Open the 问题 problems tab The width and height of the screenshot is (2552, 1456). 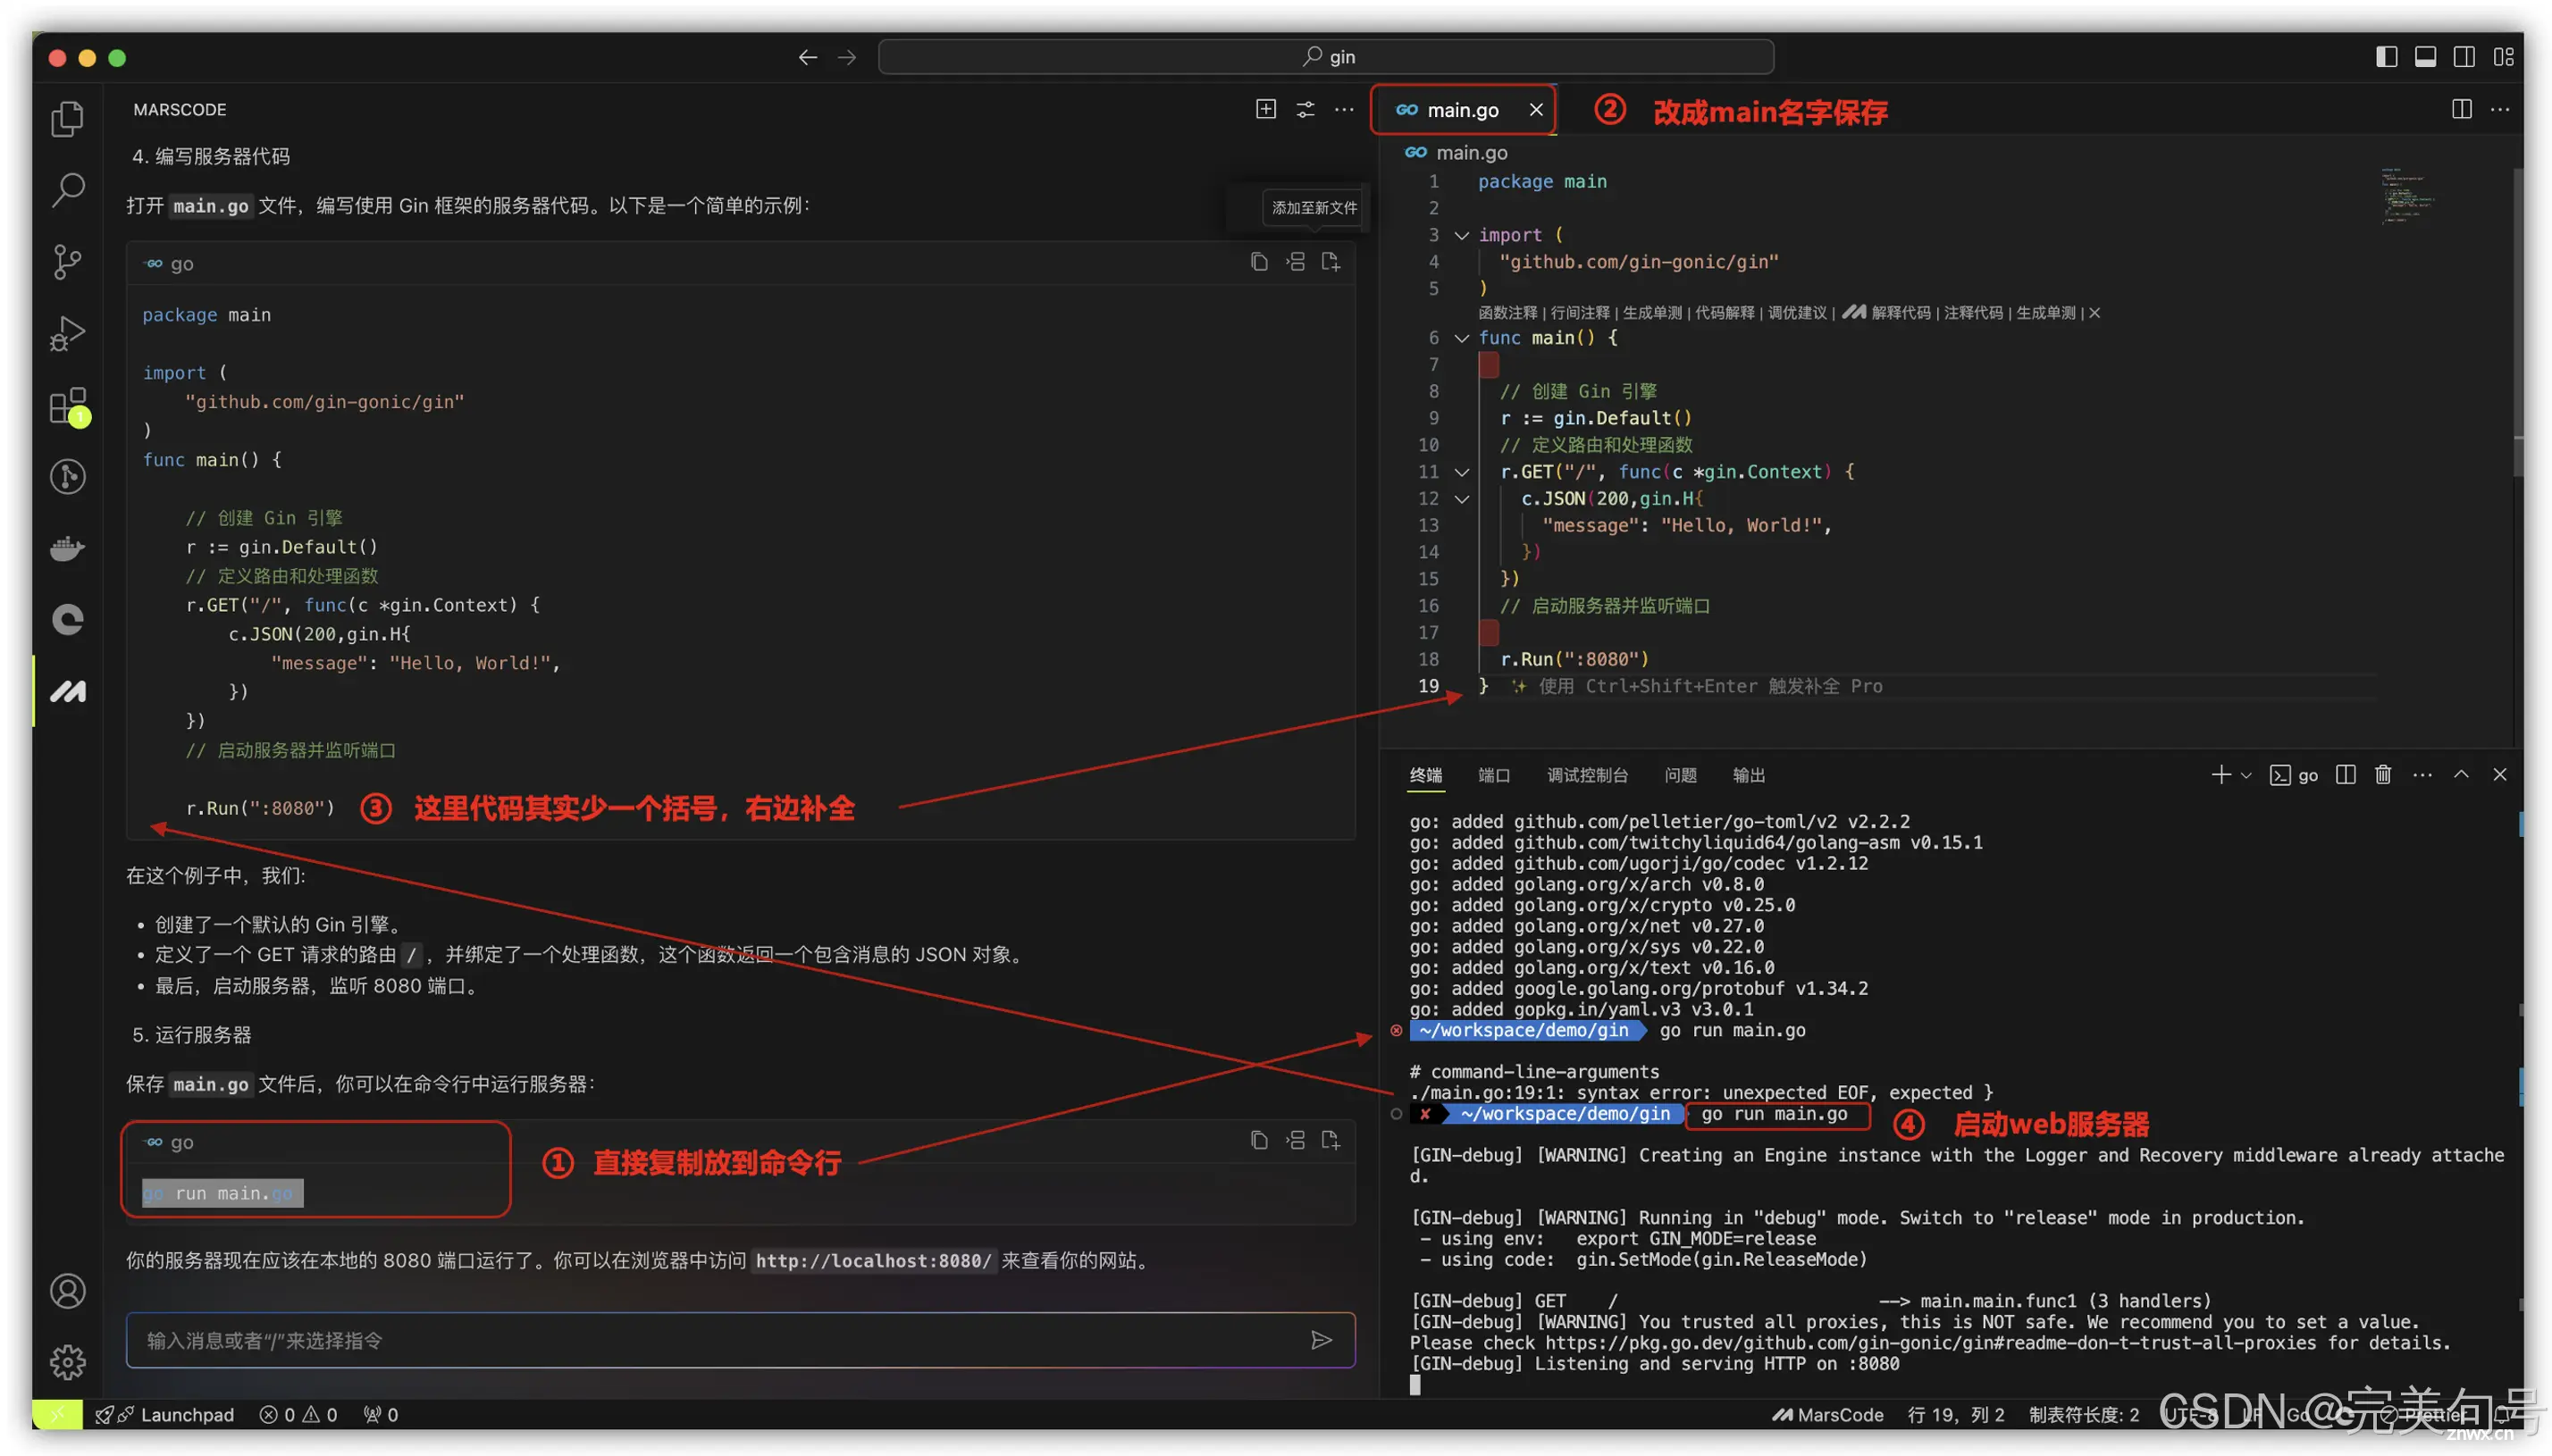tap(1680, 775)
